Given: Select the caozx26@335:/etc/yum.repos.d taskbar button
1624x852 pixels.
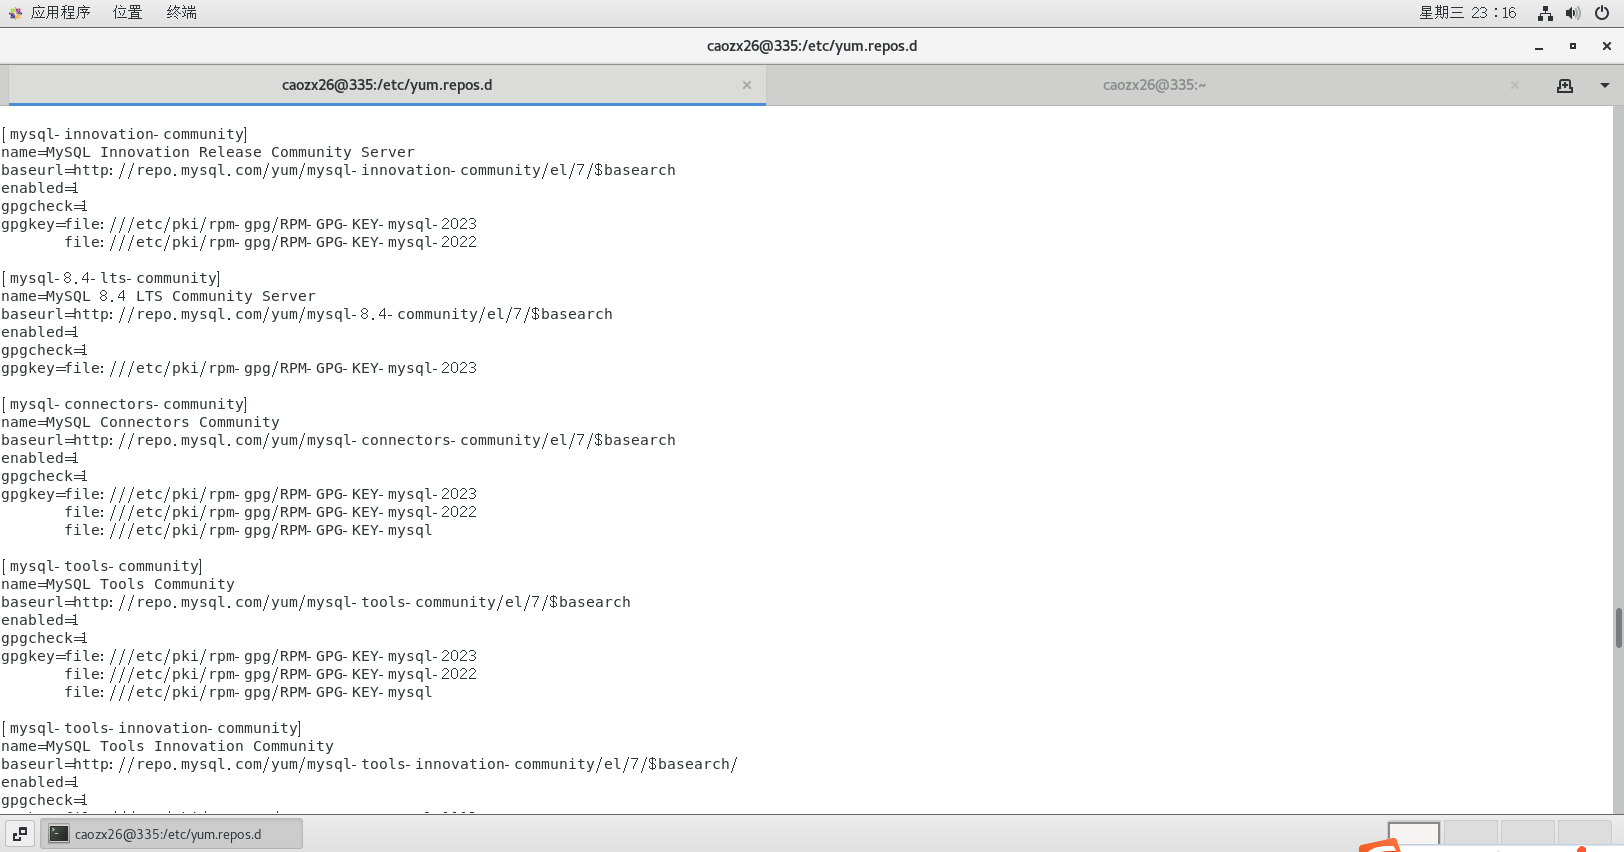Looking at the screenshot, I should [171, 834].
